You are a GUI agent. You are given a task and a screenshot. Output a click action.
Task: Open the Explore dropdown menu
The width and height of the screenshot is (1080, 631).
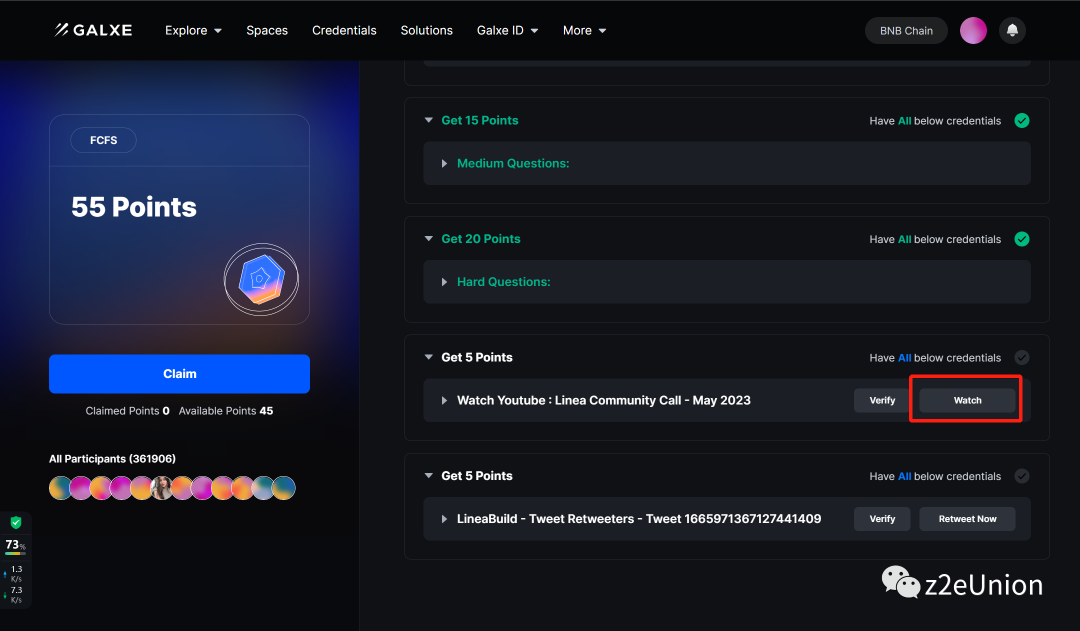(193, 30)
